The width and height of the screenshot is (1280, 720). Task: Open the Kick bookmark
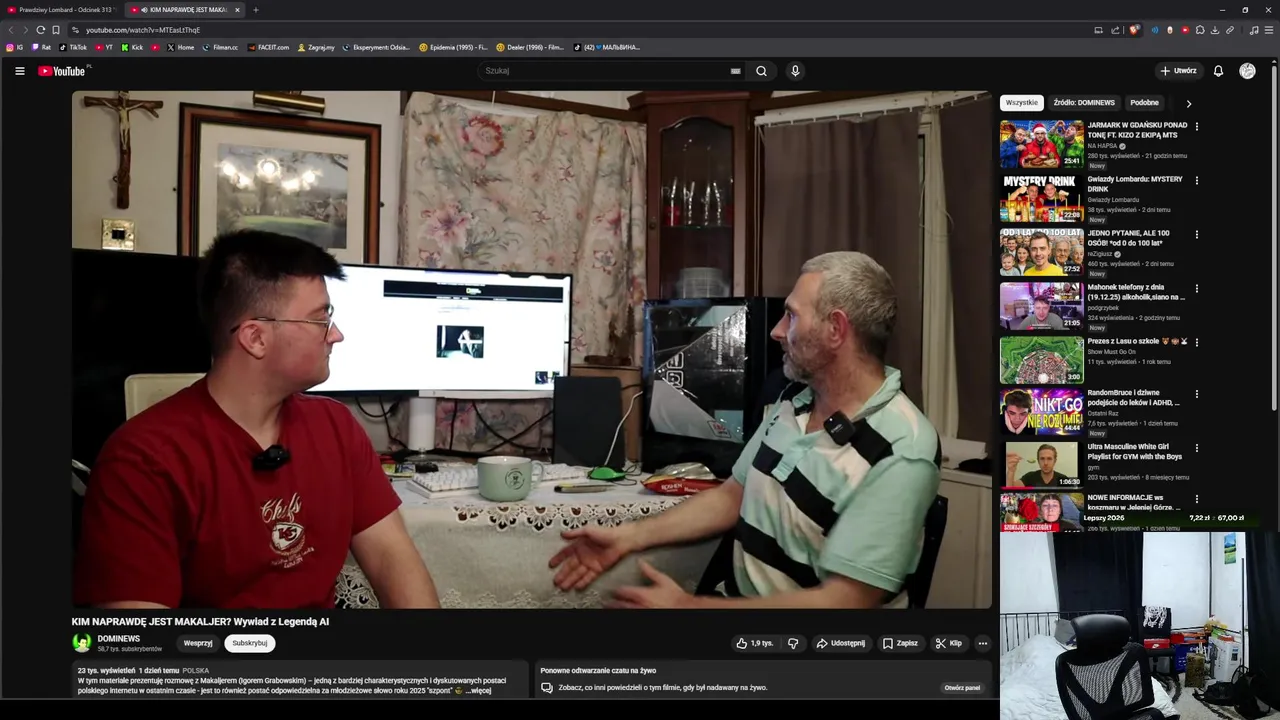click(x=132, y=47)
